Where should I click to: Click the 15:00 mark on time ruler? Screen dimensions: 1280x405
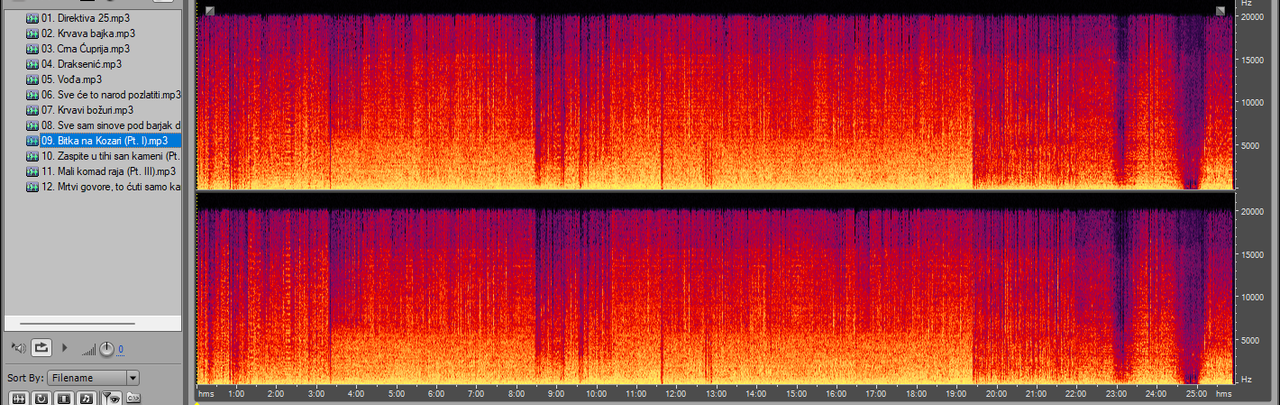point(796,394)
